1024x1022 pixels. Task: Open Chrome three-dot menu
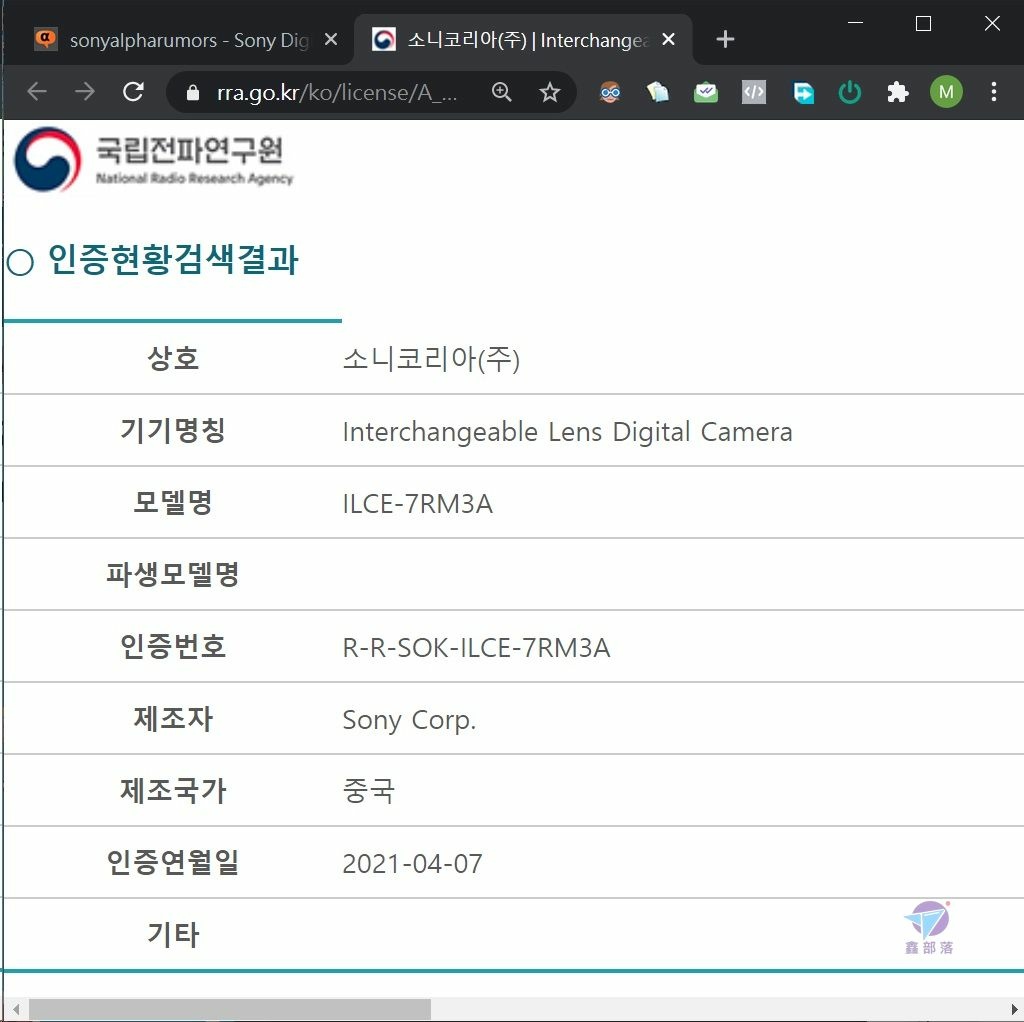(x=993, y=92)
